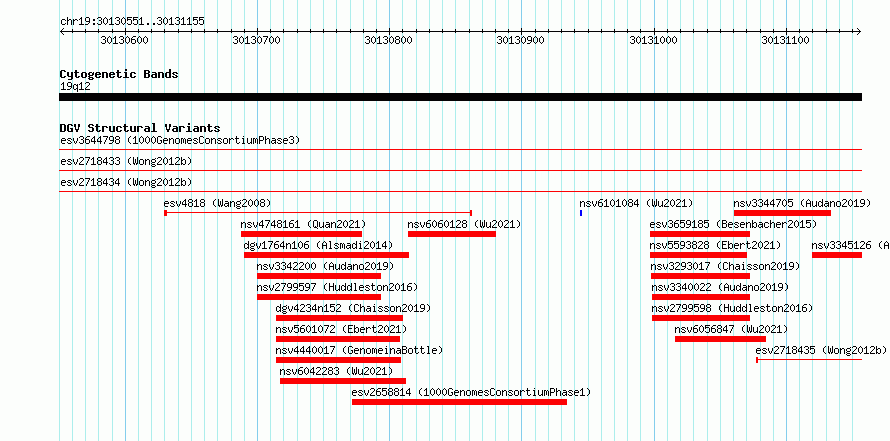The height and width of the screenshot is (441, 890).
Task: Select nsv3342200 Audano2019 variant label
Action: coord(325,266)
